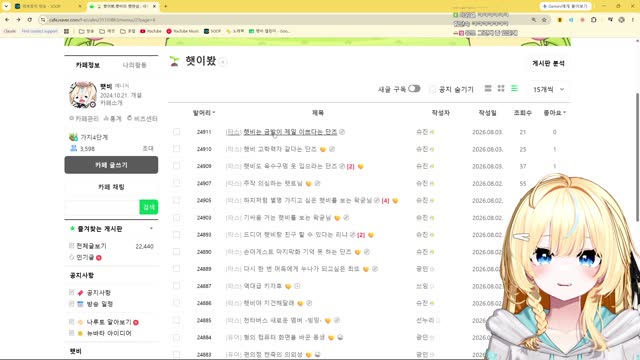Open the YouTube Music bookmark
This screenshot has width=640, height=360.
[x=182, y=31]
